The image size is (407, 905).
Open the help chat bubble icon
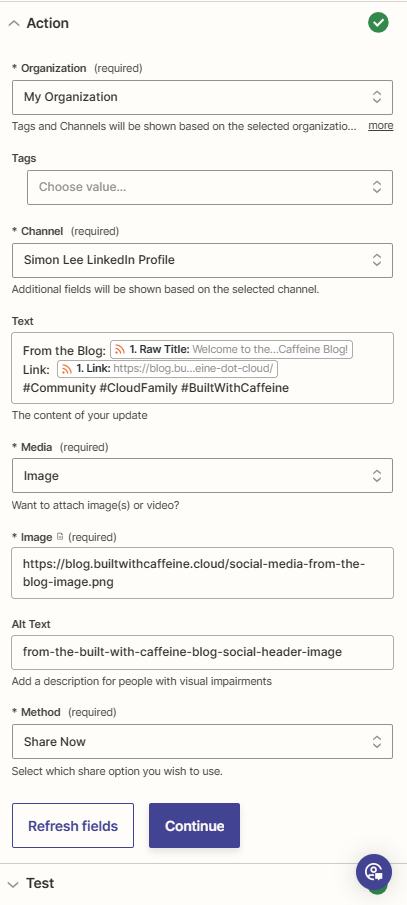click(374, 872)
